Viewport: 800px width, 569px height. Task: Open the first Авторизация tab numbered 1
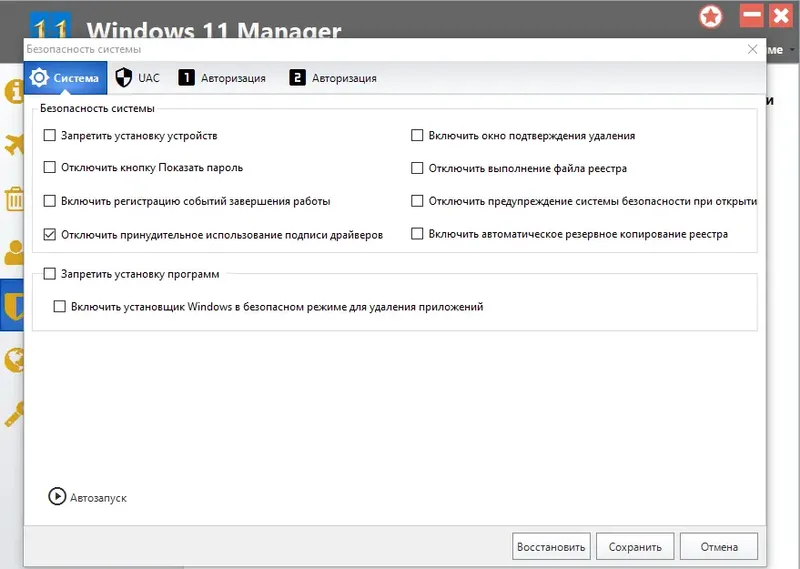click(222, 78)
